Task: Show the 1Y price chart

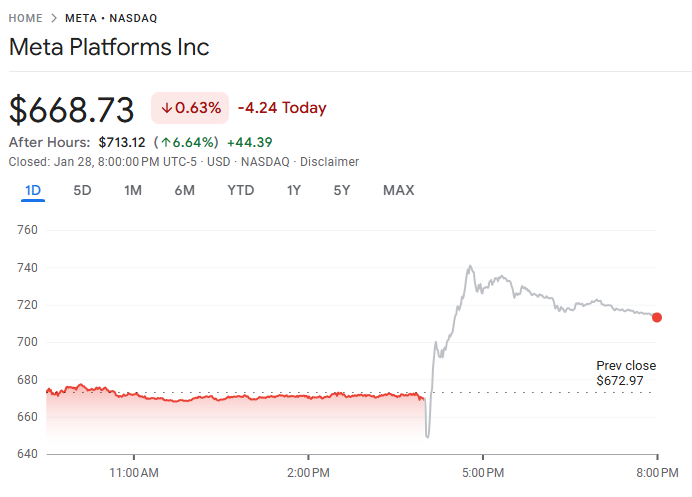Action: 294,190
